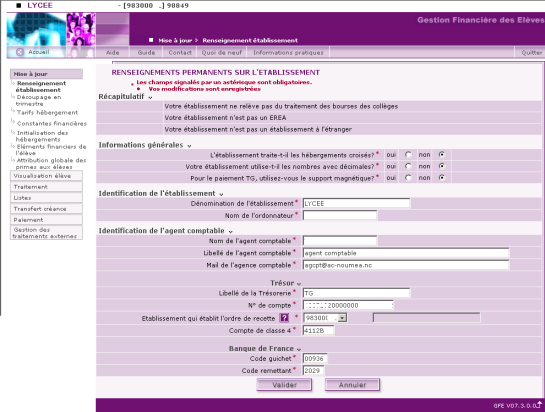Select 'oui' for hébergements croisés
545x412 pixels.
click(x=408, y=154)
